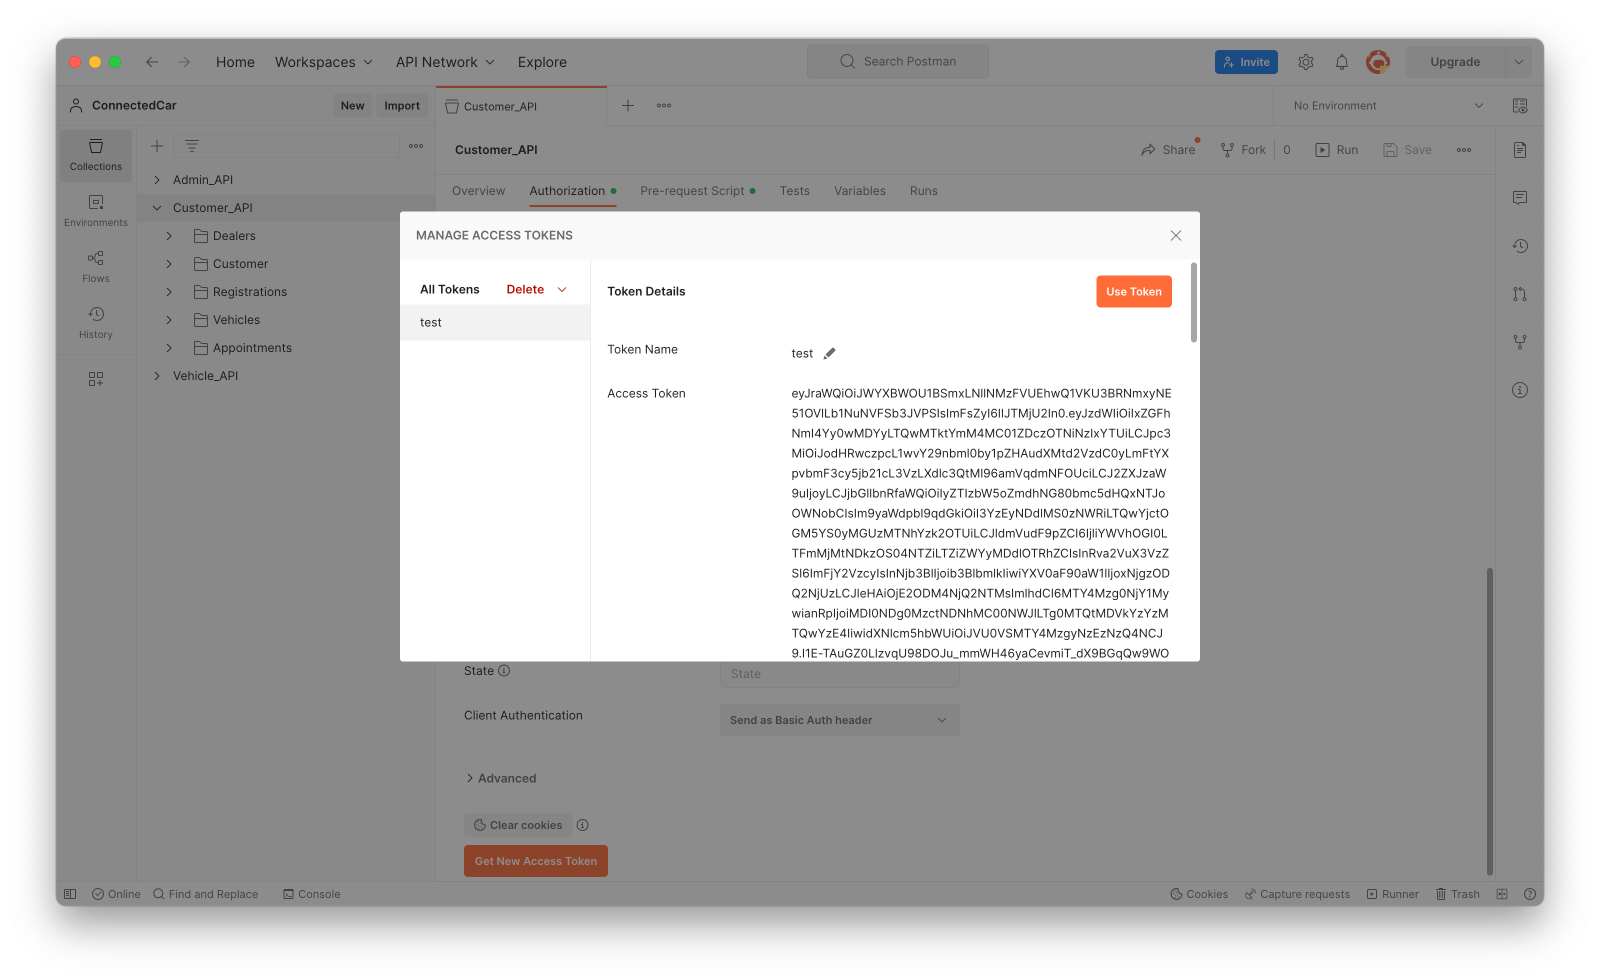Open the API Network menu
The height and width of the screenshot is (980, 1600).
coord(445,62)
